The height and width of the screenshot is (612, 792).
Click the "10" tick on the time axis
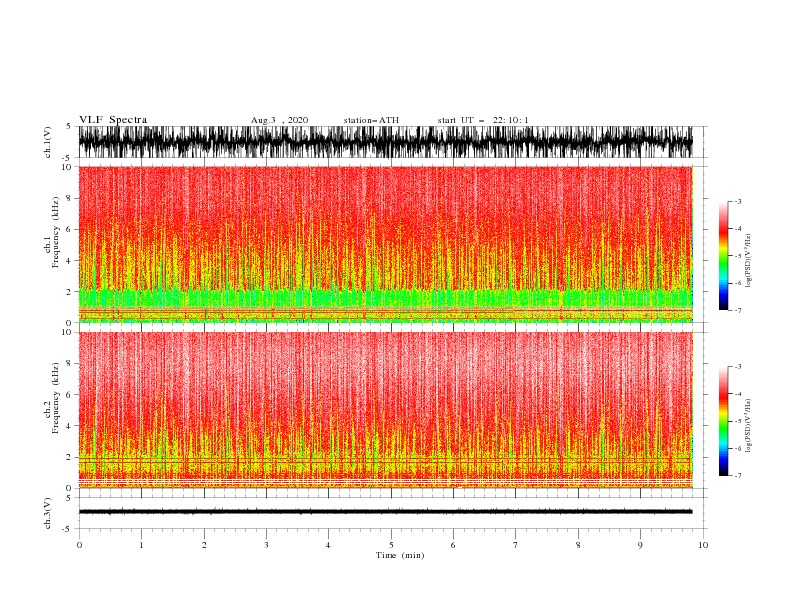pos(703,545)
